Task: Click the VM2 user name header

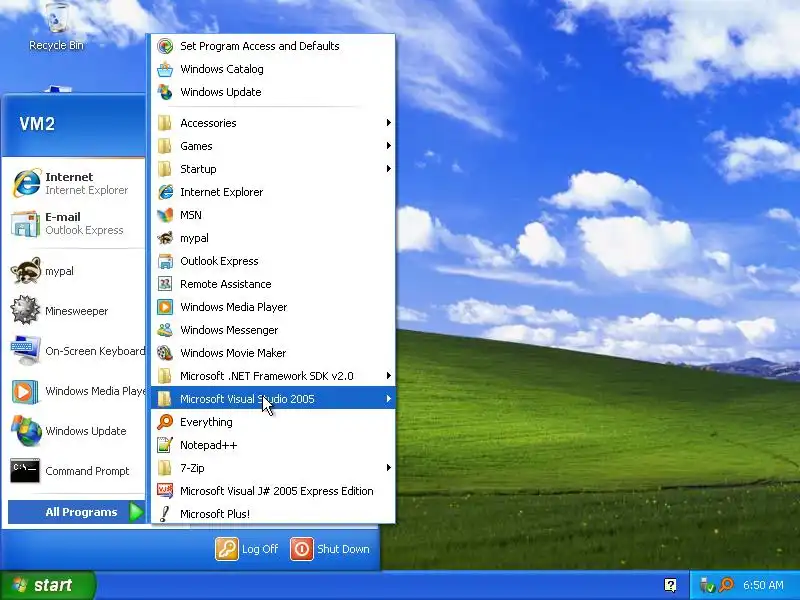Action: click(x=37, y=124)
